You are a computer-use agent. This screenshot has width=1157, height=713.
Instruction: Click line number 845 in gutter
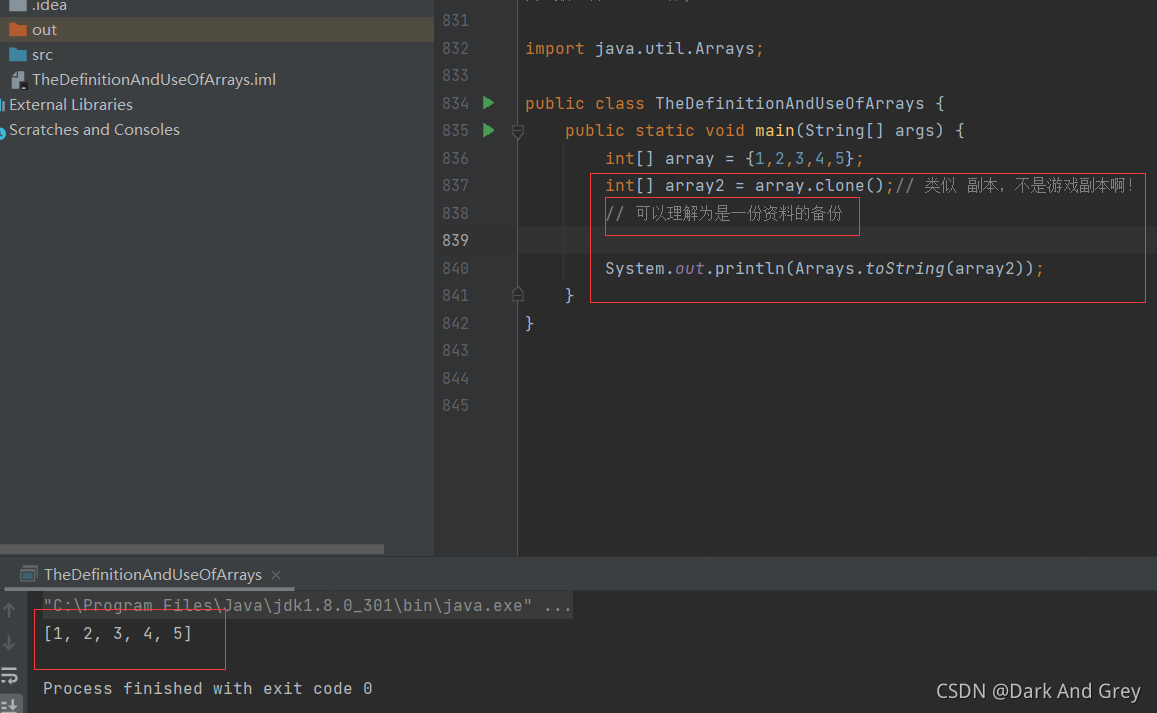(455, 405)
